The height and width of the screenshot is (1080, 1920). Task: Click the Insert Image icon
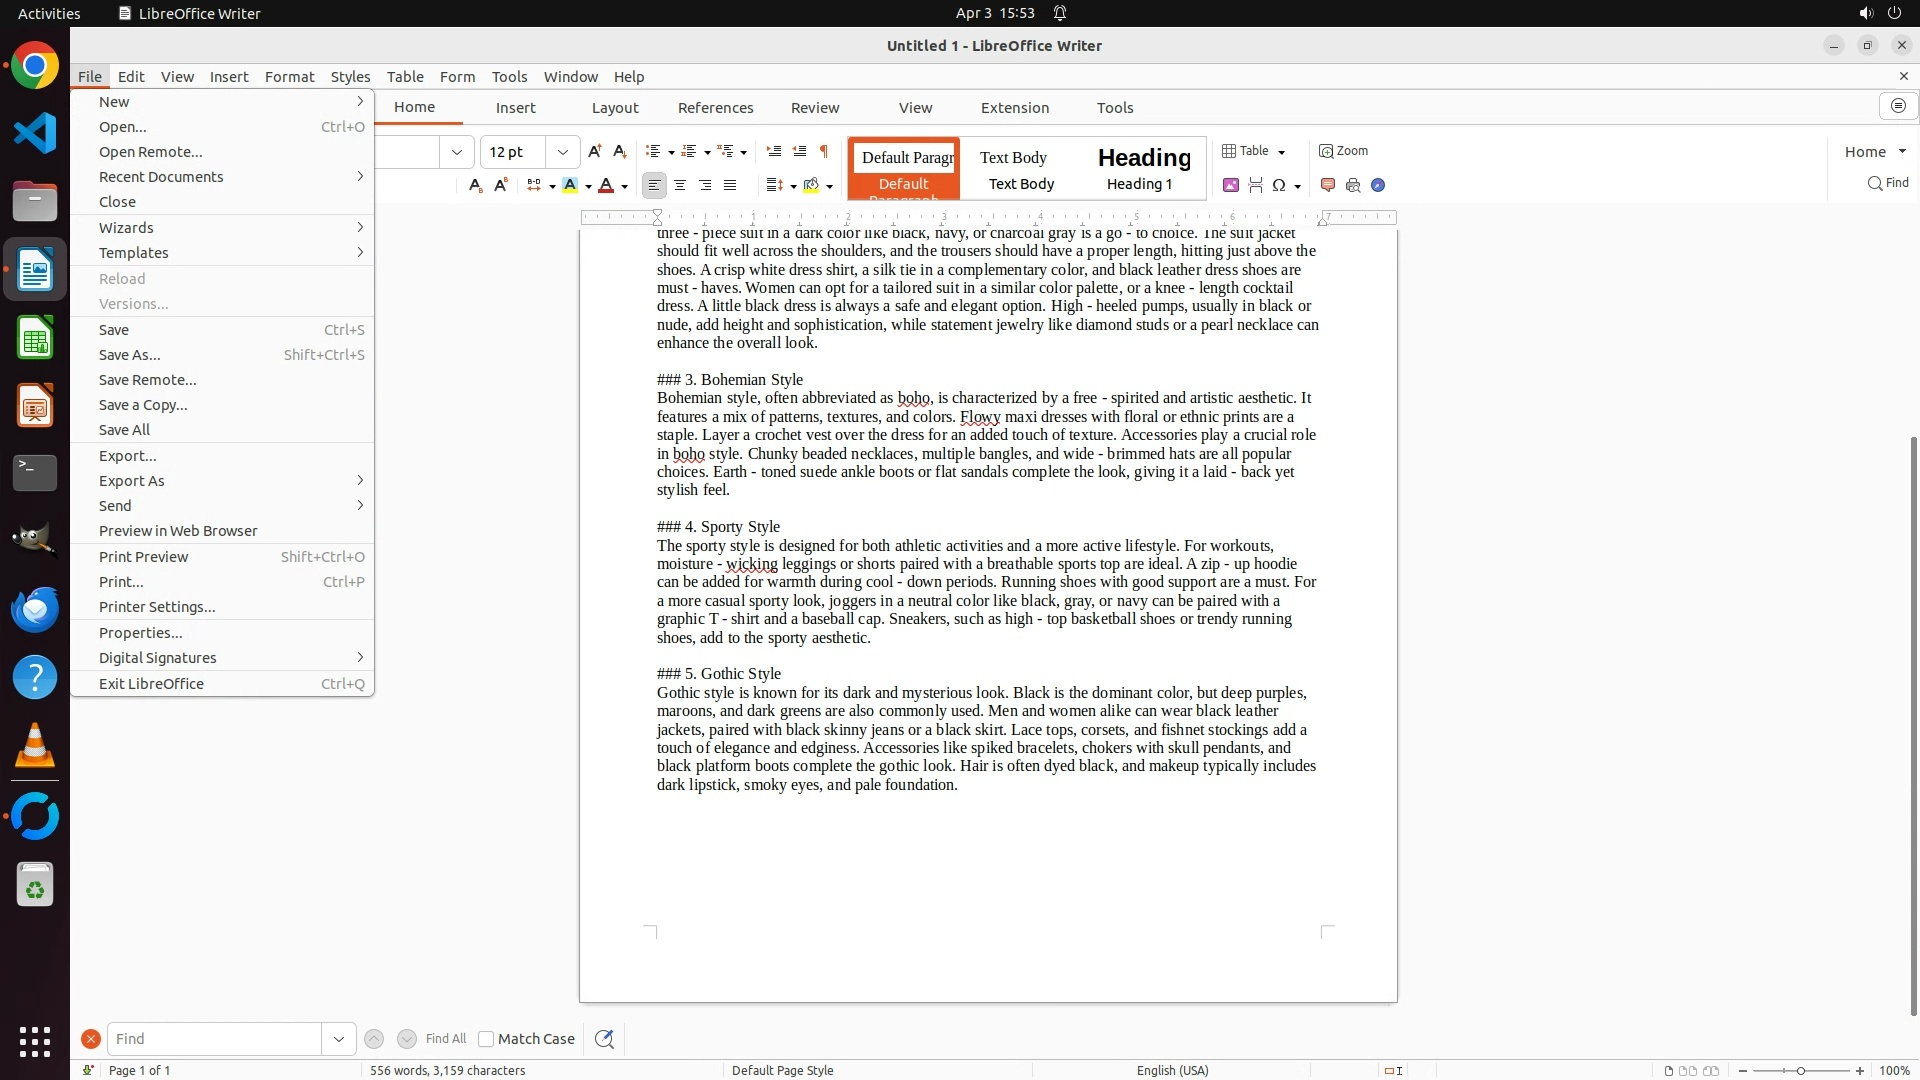coord(1231,185)
